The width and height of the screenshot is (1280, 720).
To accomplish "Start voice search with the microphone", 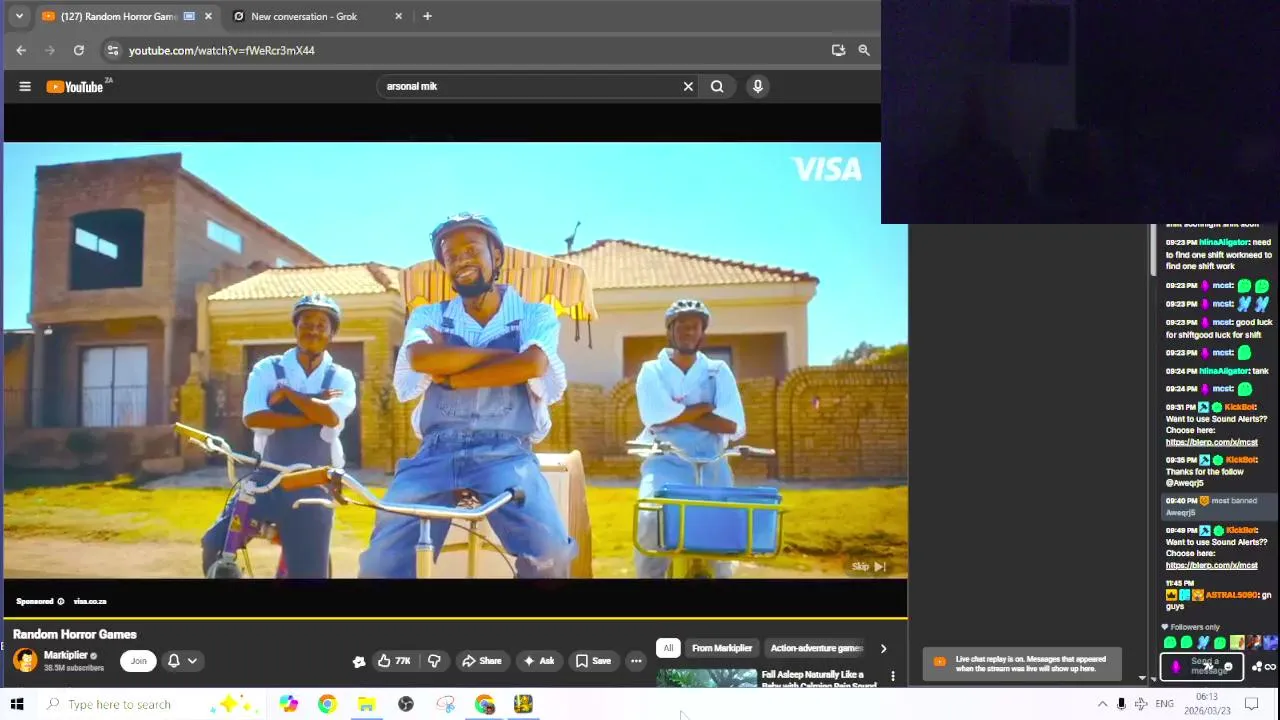I will click(758, 86).
